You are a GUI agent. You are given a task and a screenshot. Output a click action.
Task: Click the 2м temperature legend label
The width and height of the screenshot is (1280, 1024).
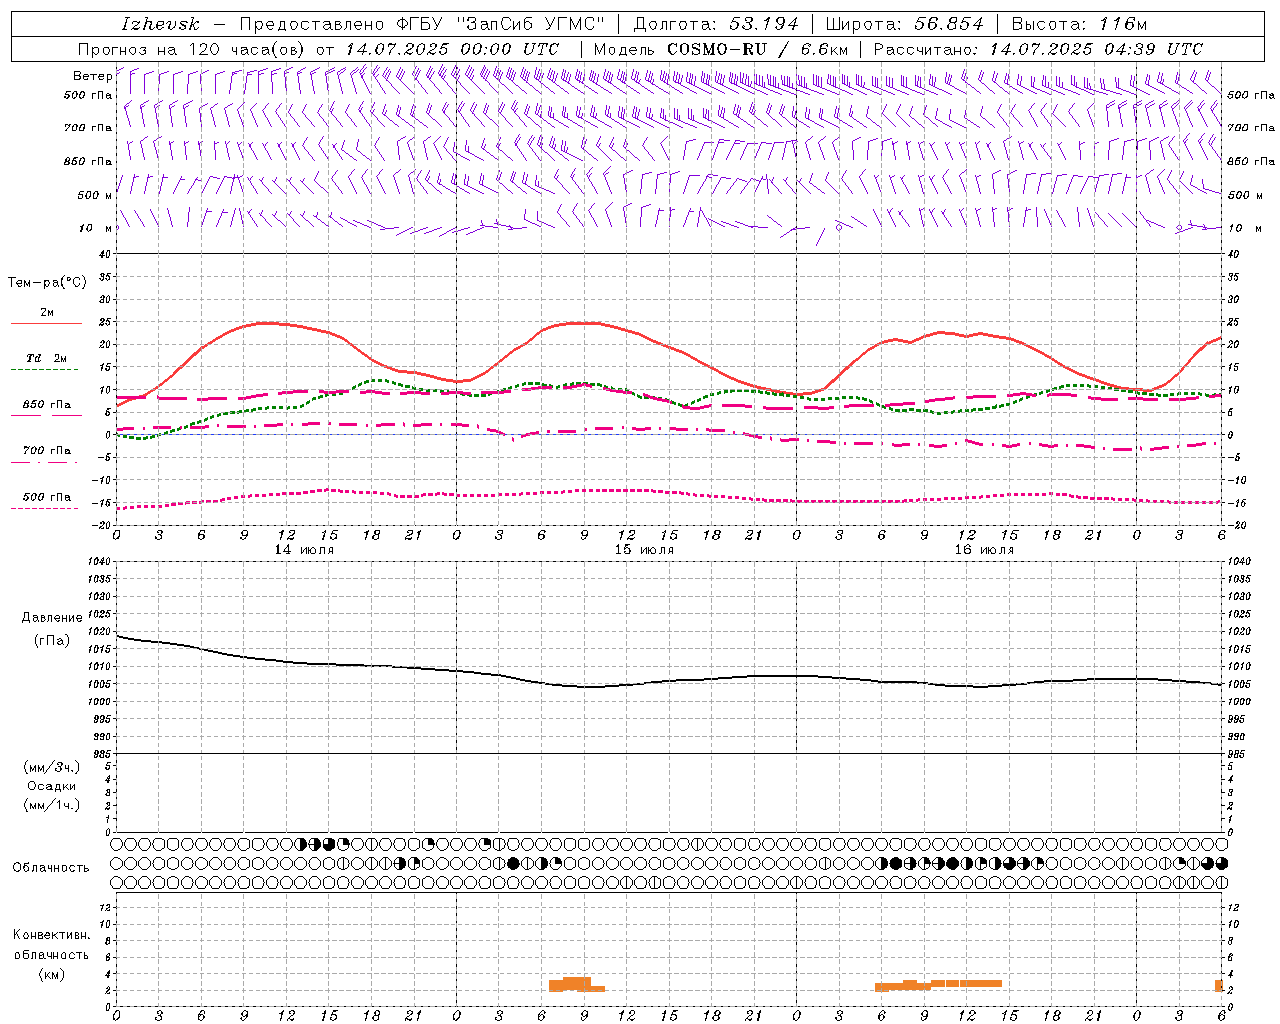coord(47,312)
